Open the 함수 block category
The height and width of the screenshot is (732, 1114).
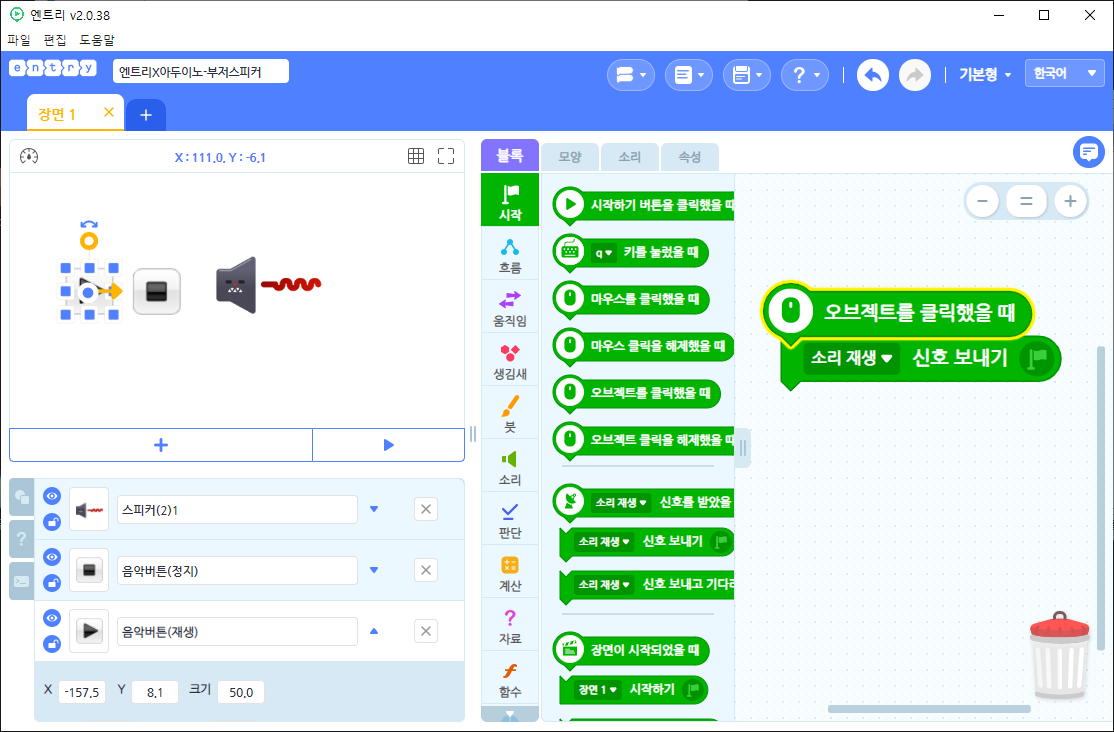tap(510, 678)
